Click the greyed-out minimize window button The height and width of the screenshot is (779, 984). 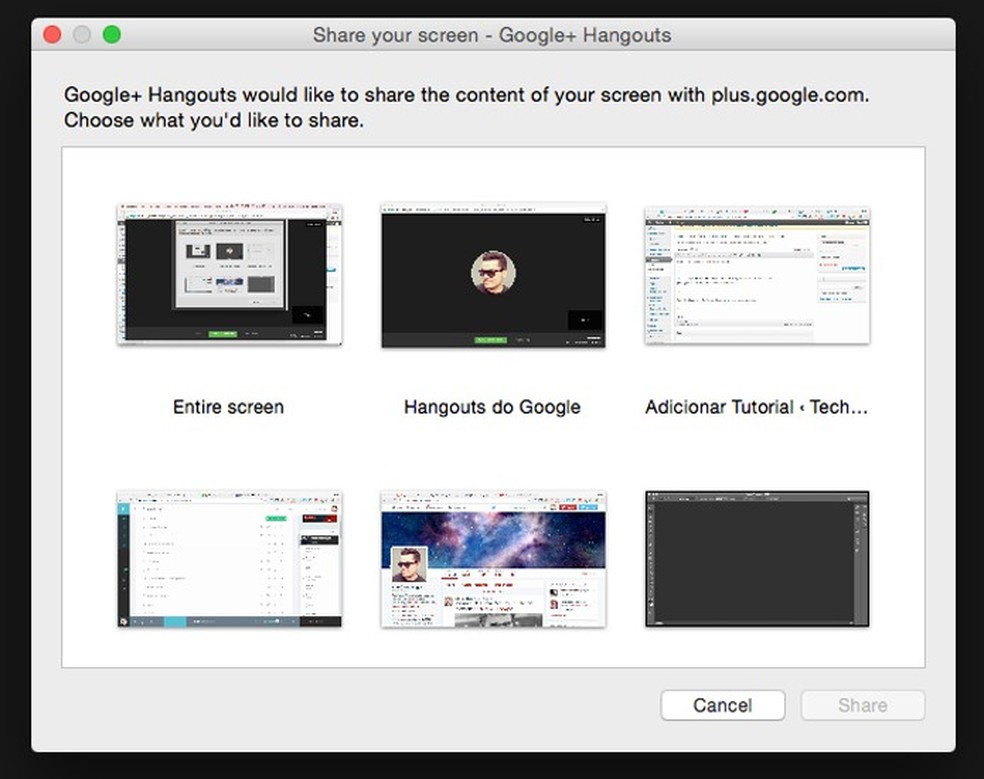tap(82, 35)
